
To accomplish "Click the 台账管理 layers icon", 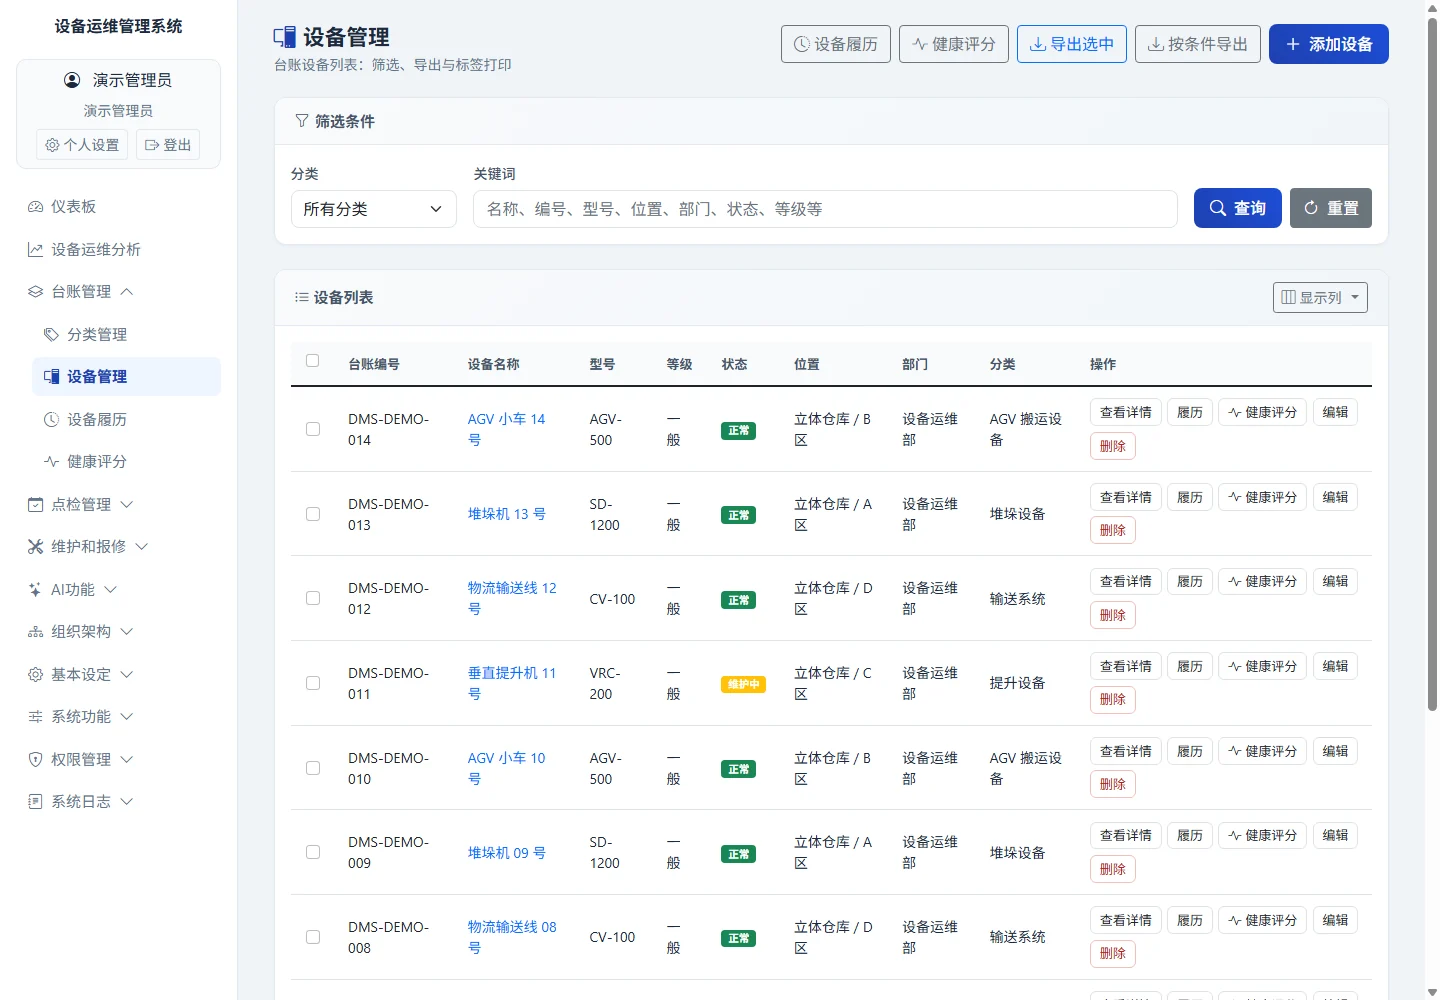I will pyautogui.click(x=35, y=292).
